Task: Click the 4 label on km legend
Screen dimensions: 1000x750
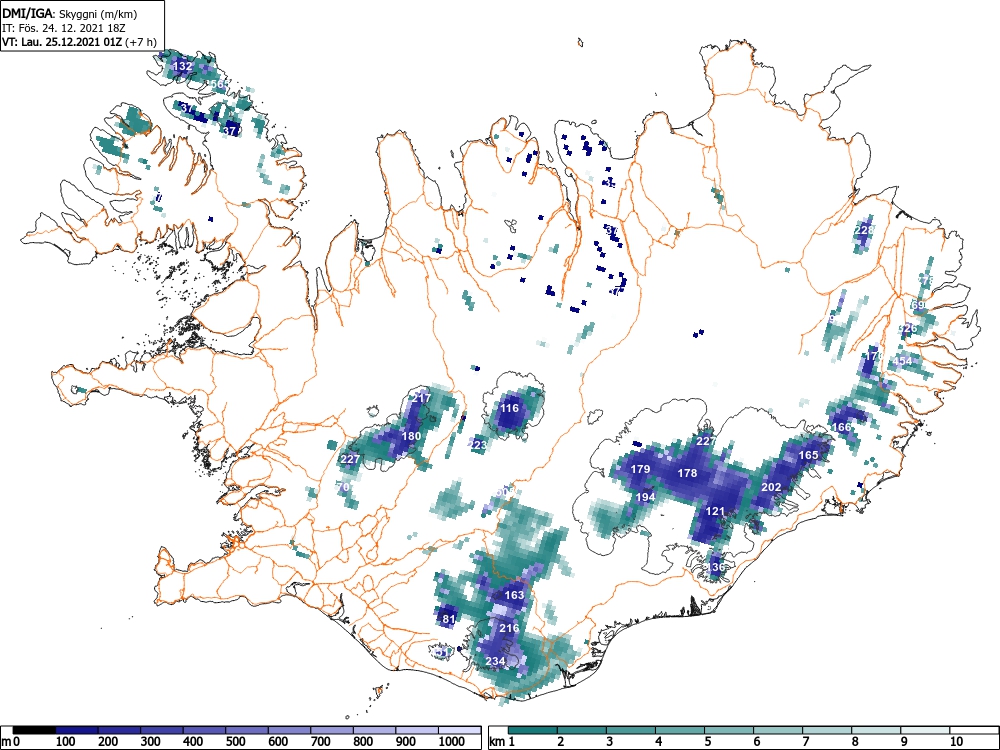Action: [658, 741]
